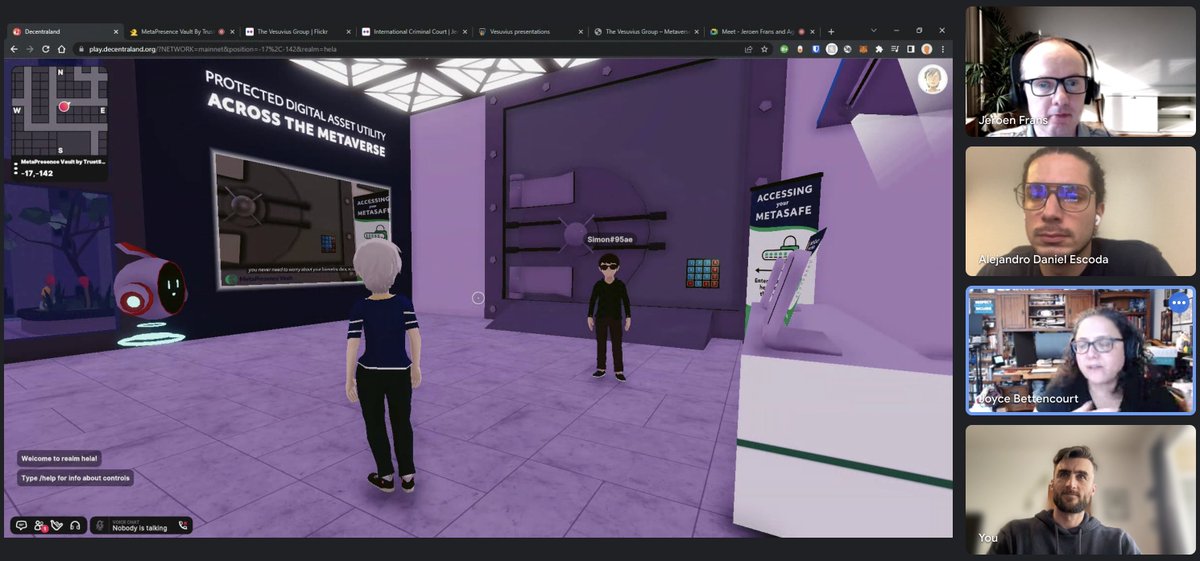The image size is (1200, 561).
Task: Open the extensions puzzle piece menu
Action: click(879, 49)
